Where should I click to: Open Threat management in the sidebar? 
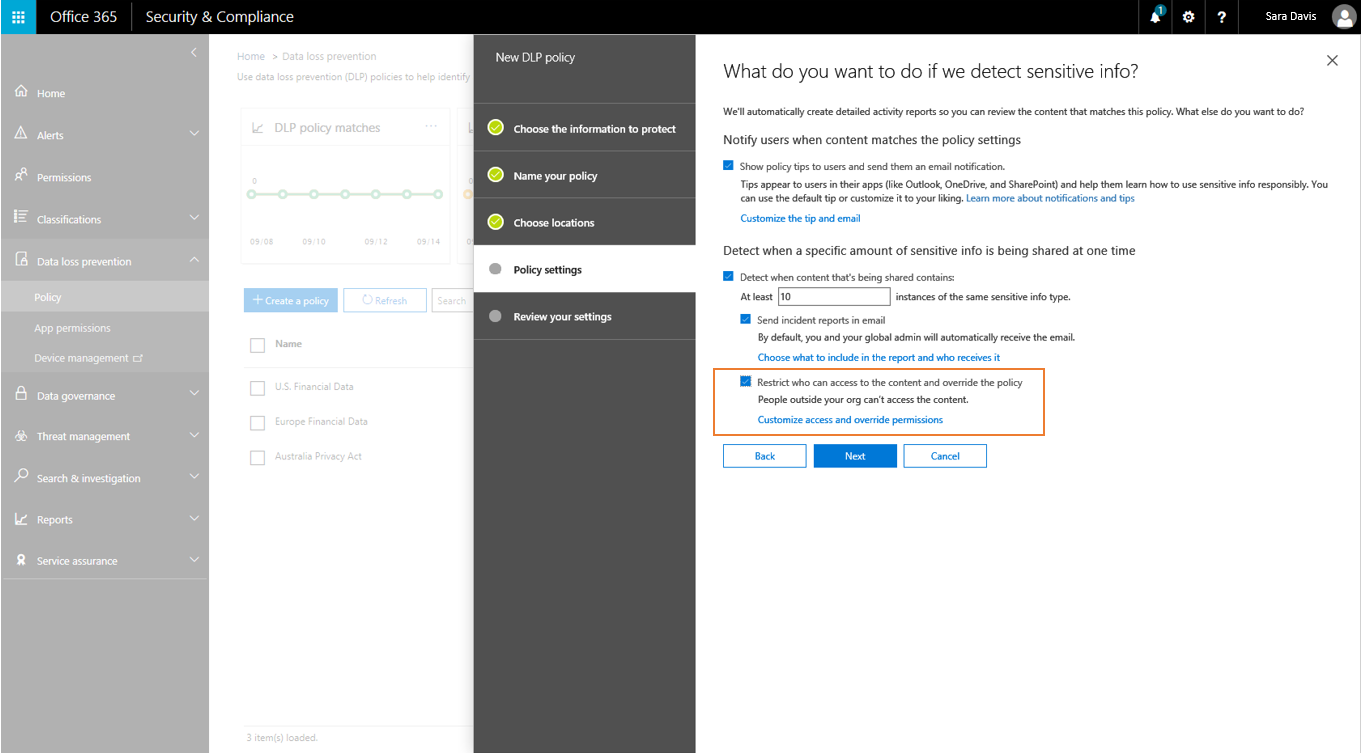click(x=85, y=435)
